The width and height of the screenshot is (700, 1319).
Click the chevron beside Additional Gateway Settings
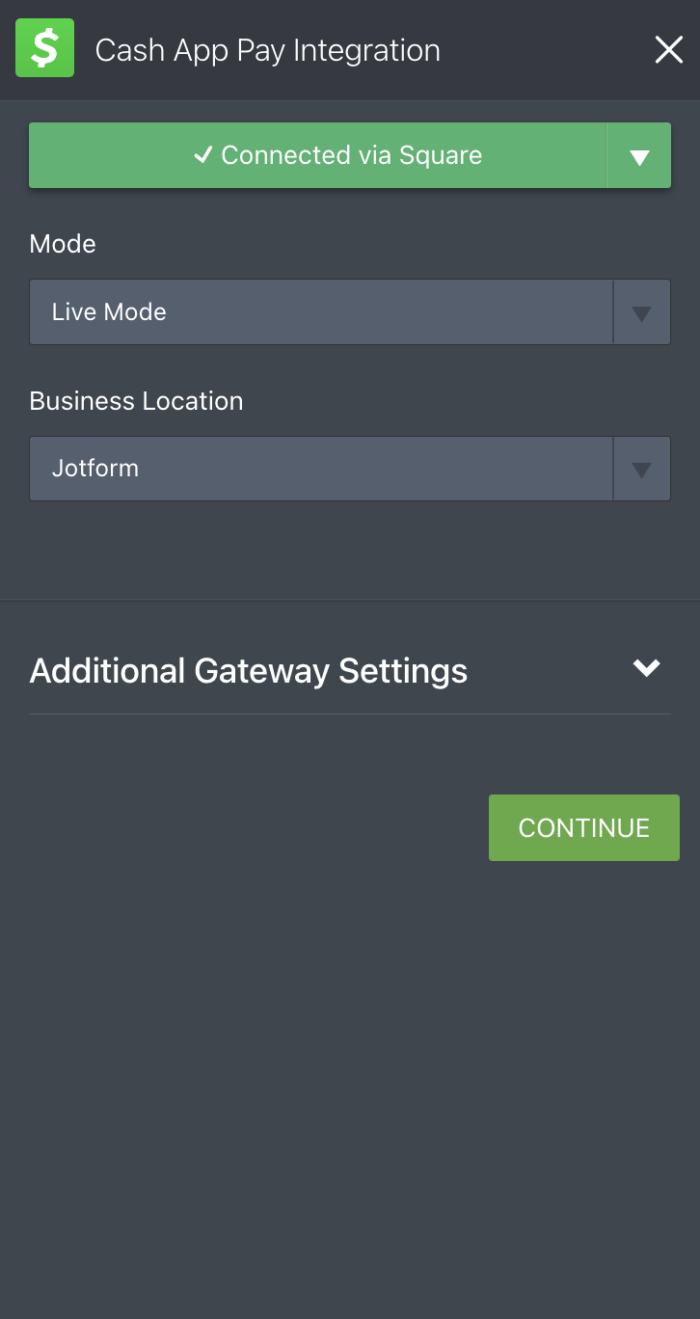[647, 668]
